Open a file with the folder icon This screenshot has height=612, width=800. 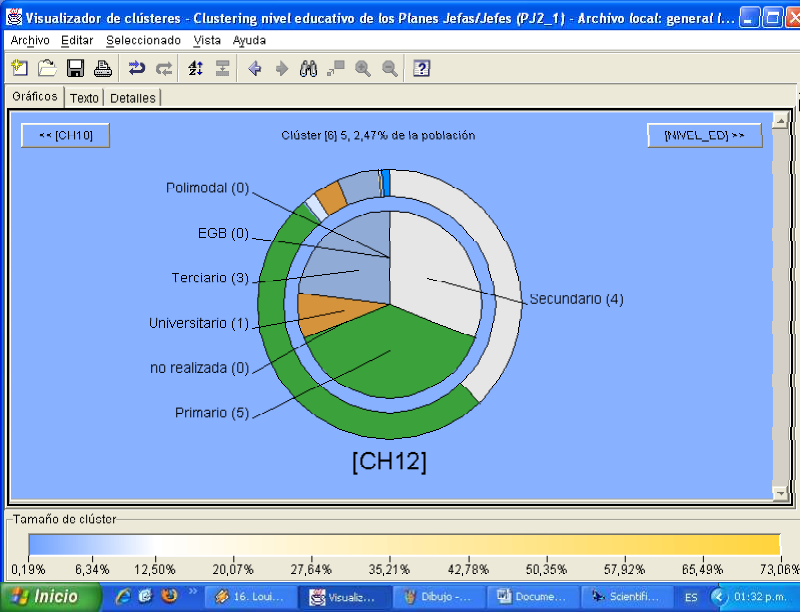click(47, 68)
